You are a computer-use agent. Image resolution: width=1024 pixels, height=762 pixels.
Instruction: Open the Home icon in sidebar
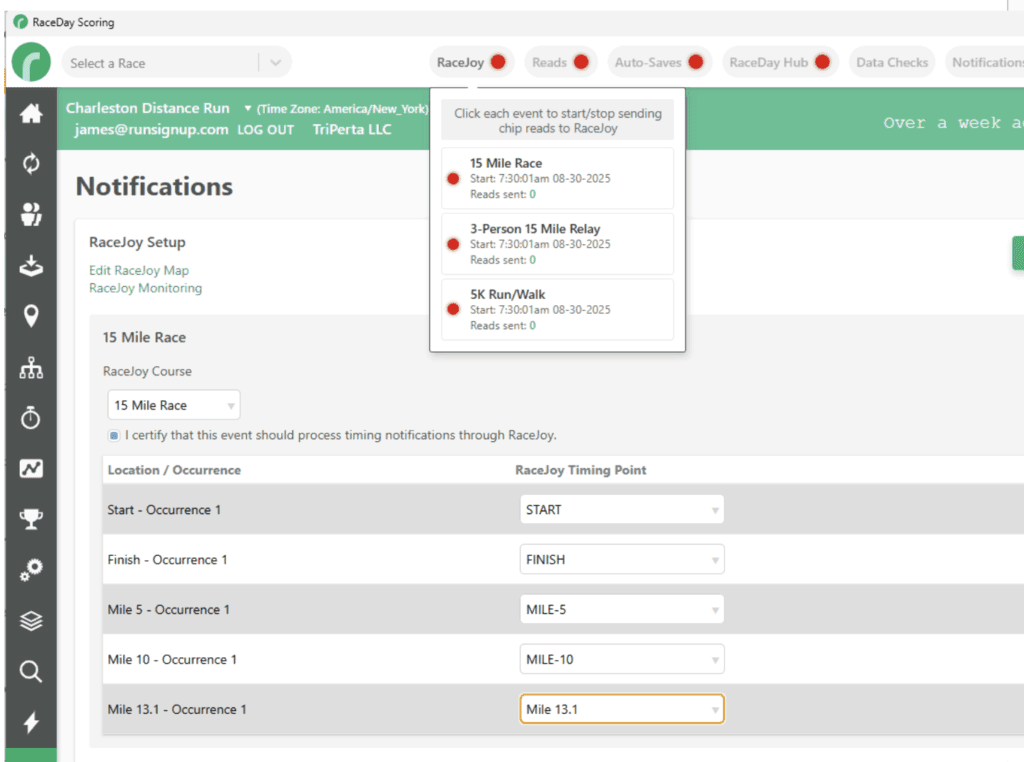click(x=31, y=113)
